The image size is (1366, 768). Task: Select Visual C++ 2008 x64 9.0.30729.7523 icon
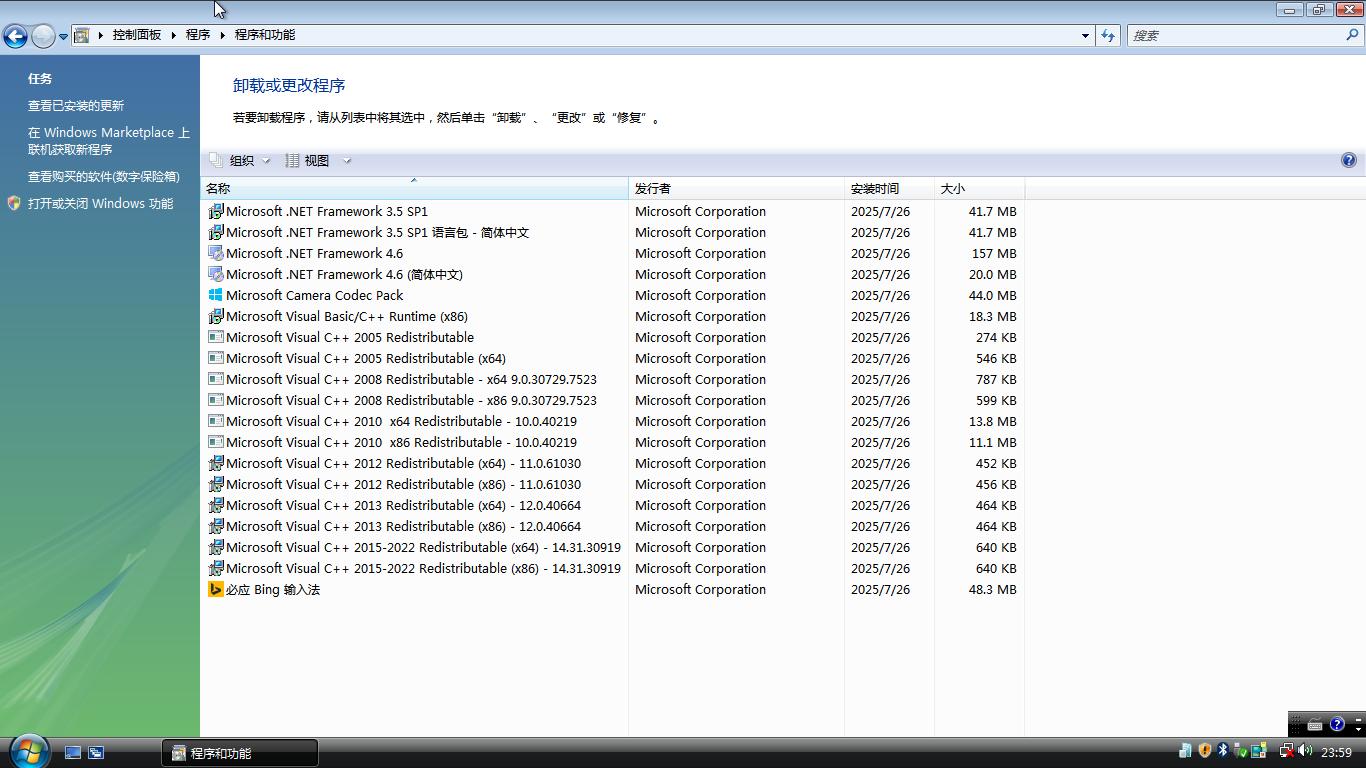click(x=216, y=380)
